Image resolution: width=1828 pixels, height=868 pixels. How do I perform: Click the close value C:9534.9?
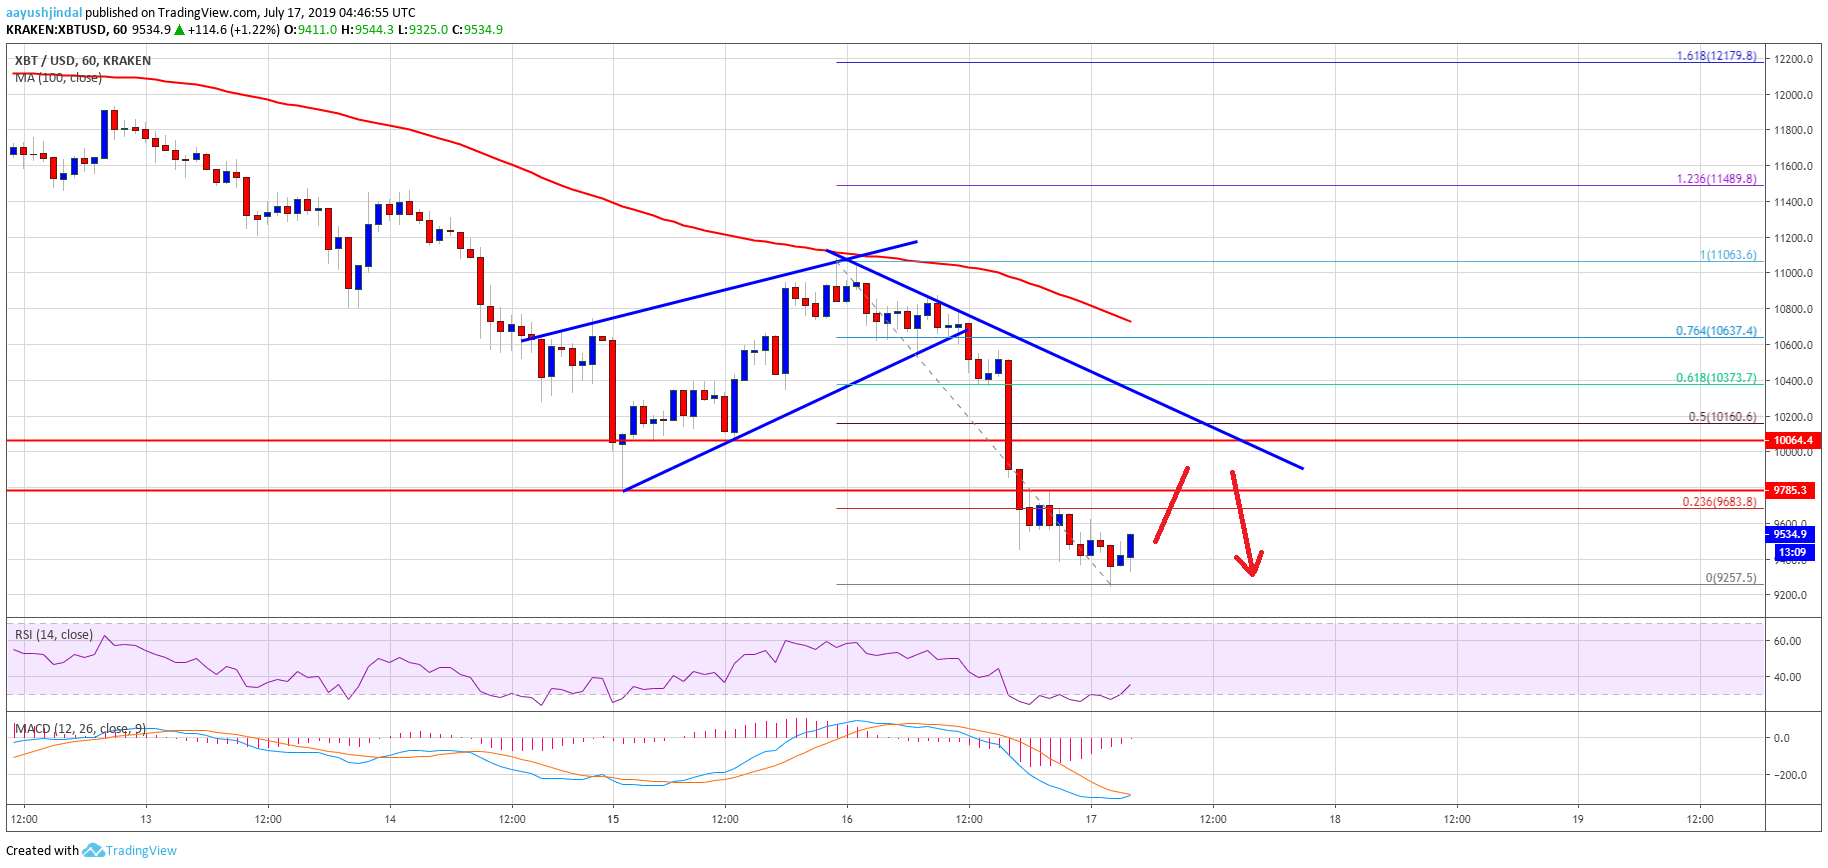pyautogui.click(x=477, y=30)
